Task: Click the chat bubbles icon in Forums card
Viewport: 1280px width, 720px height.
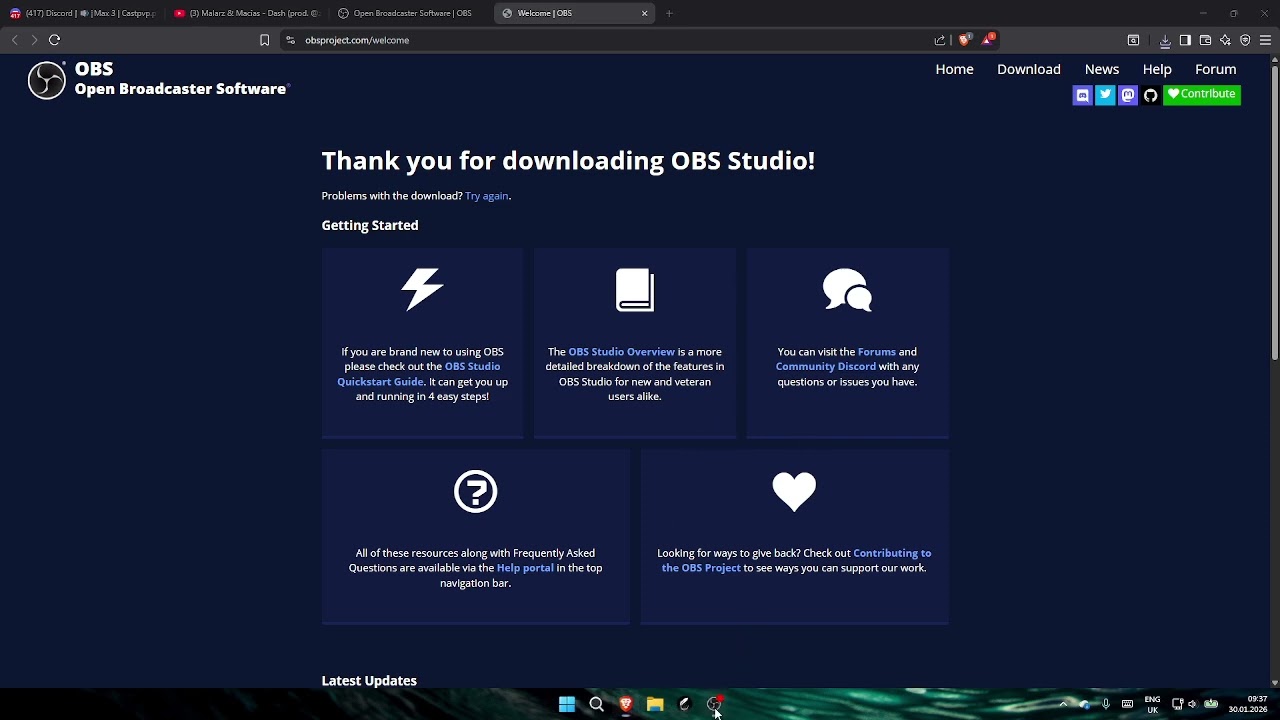Action: click(847, 290)
